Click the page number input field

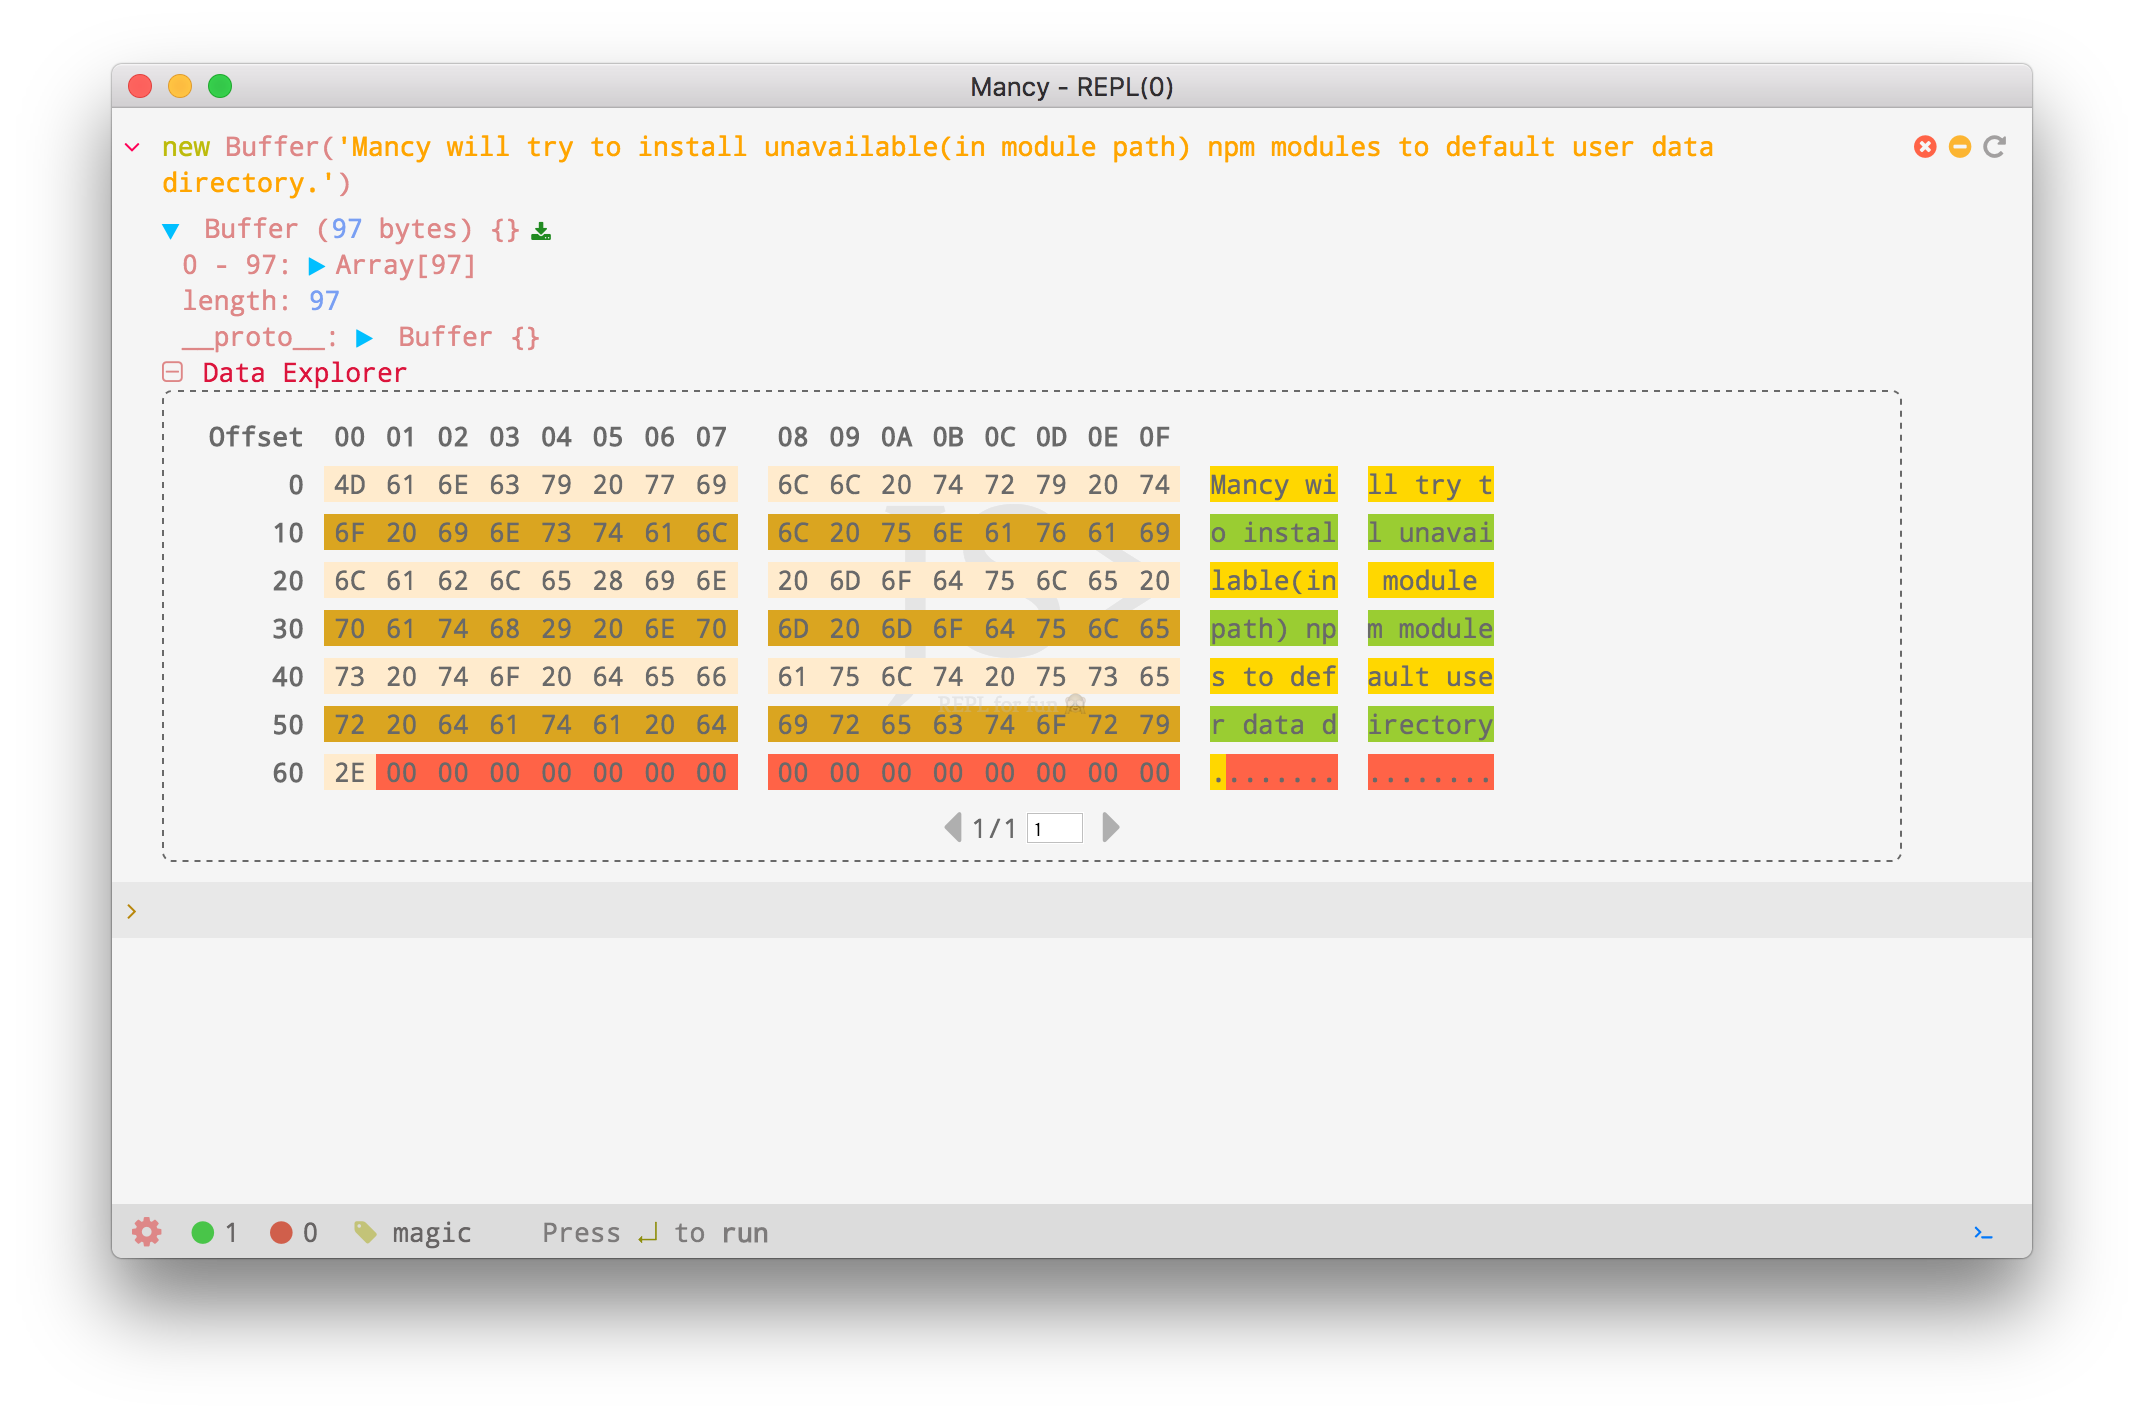pos(1054,828)
